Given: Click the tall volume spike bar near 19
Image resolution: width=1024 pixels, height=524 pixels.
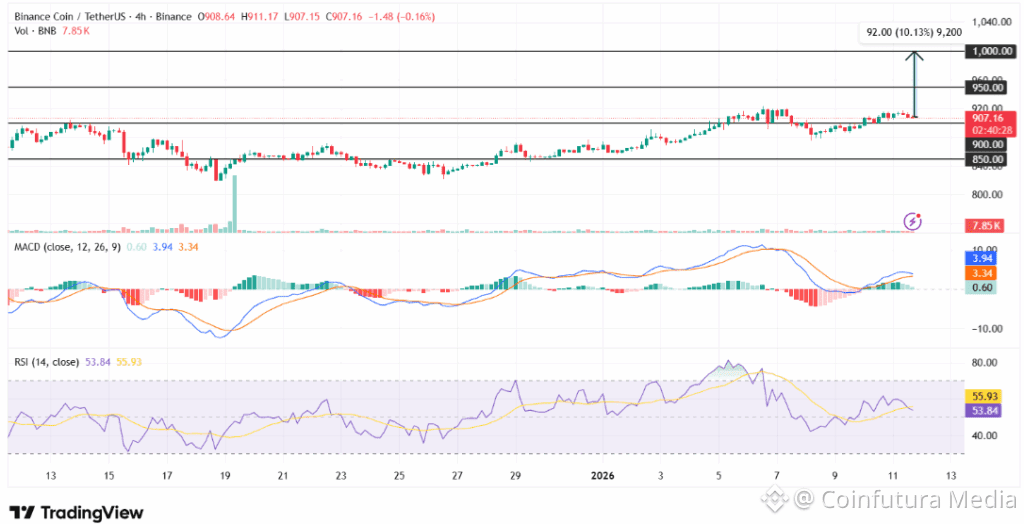Looking at the screenshot, I should [x=234, y=203].
